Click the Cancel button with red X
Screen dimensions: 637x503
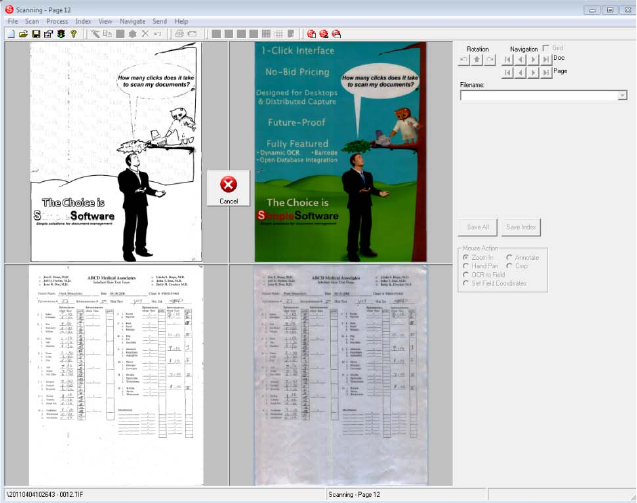pos(228,189)
